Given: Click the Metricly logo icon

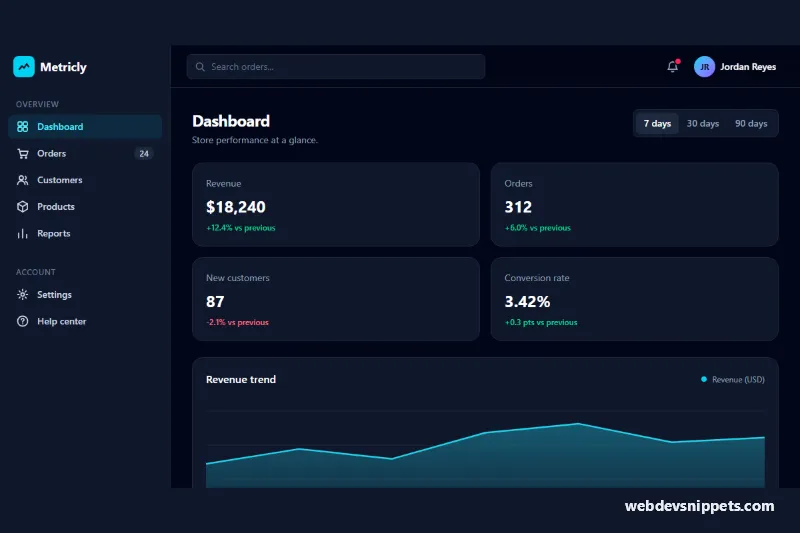Looking at the screenshot, I should click(x=23, y=67).
